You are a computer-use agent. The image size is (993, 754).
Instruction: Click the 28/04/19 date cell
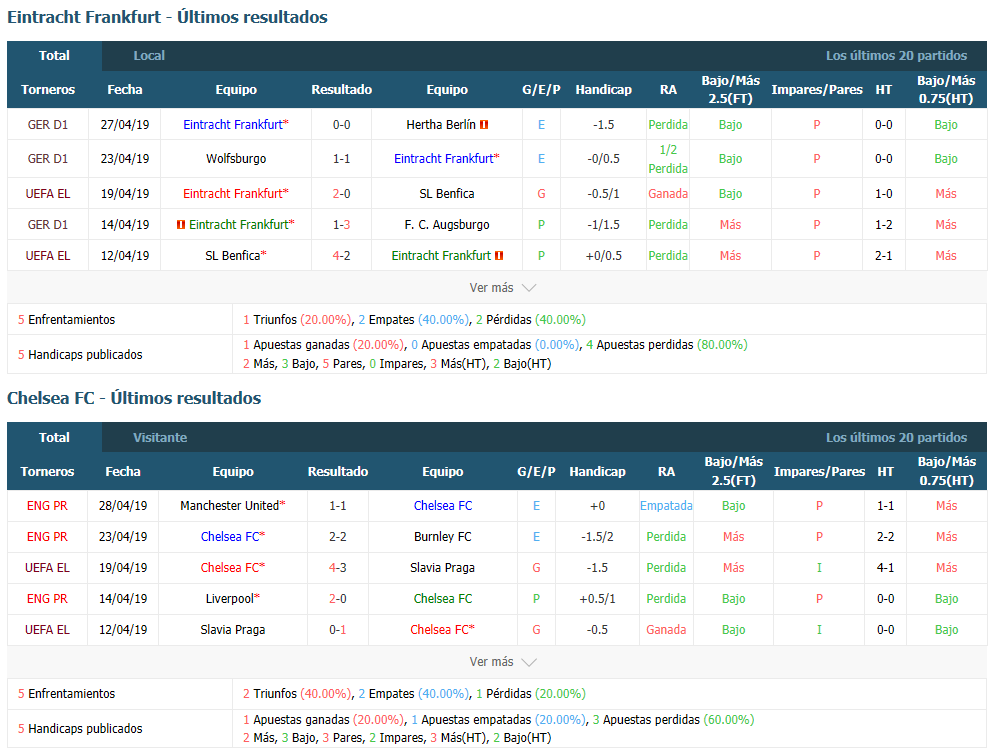(123, 506)
